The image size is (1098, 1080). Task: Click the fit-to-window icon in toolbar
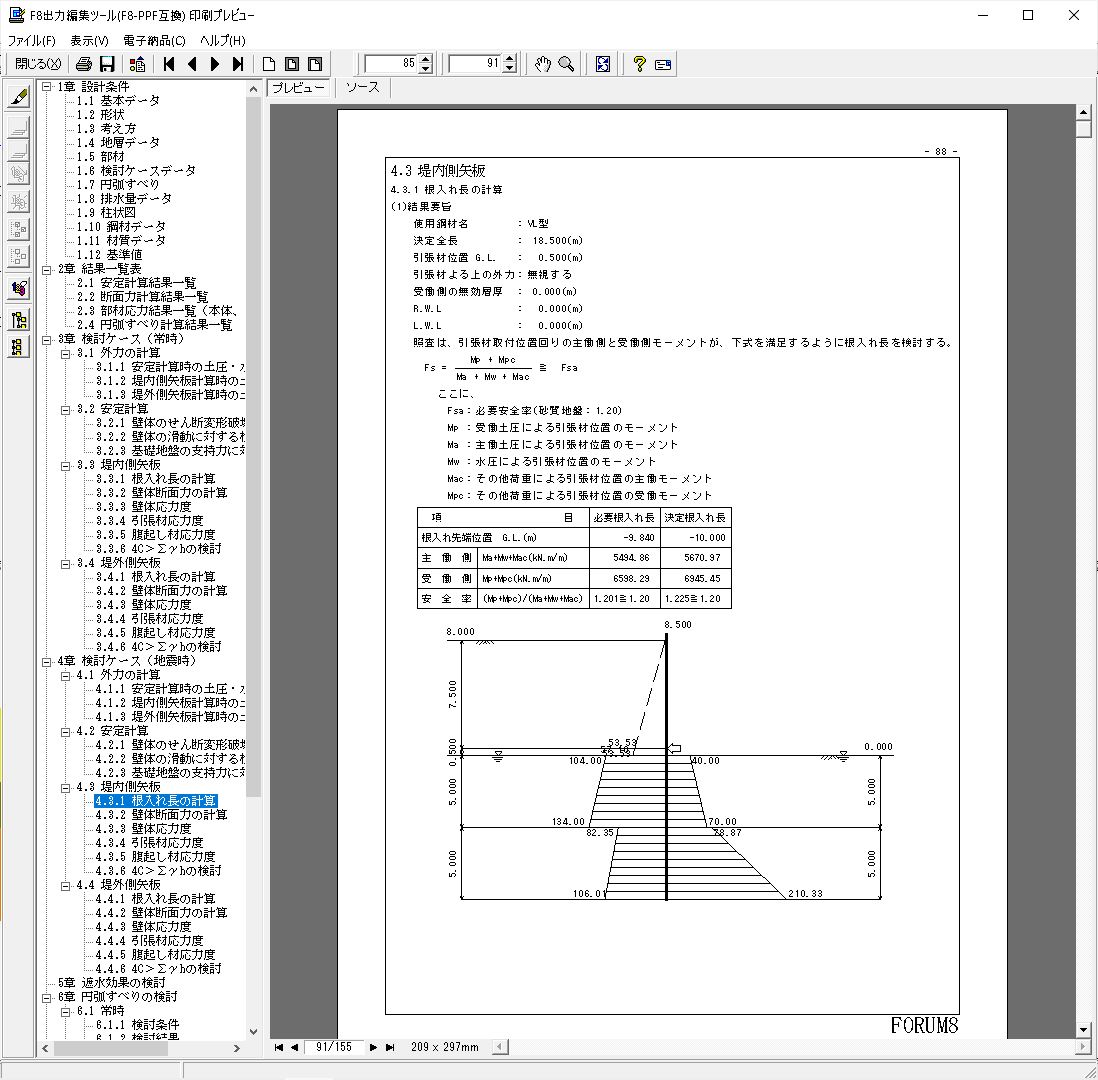(603, 64)
